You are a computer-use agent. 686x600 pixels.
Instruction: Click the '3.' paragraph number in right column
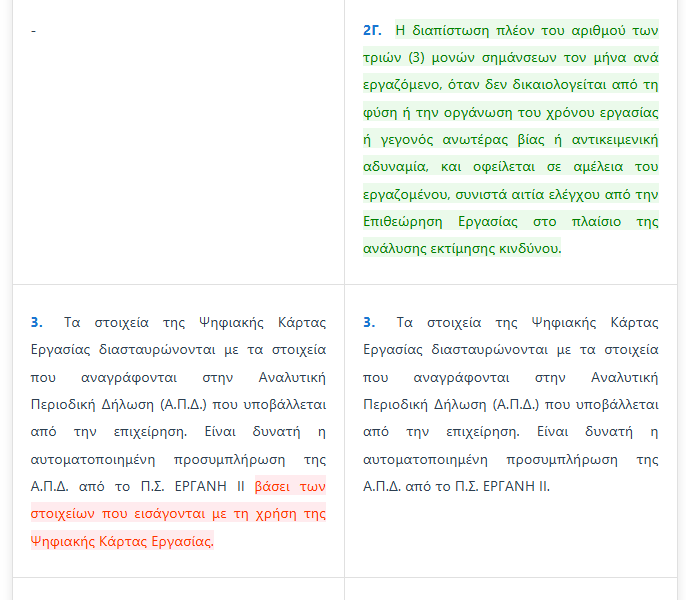(369, 322)
